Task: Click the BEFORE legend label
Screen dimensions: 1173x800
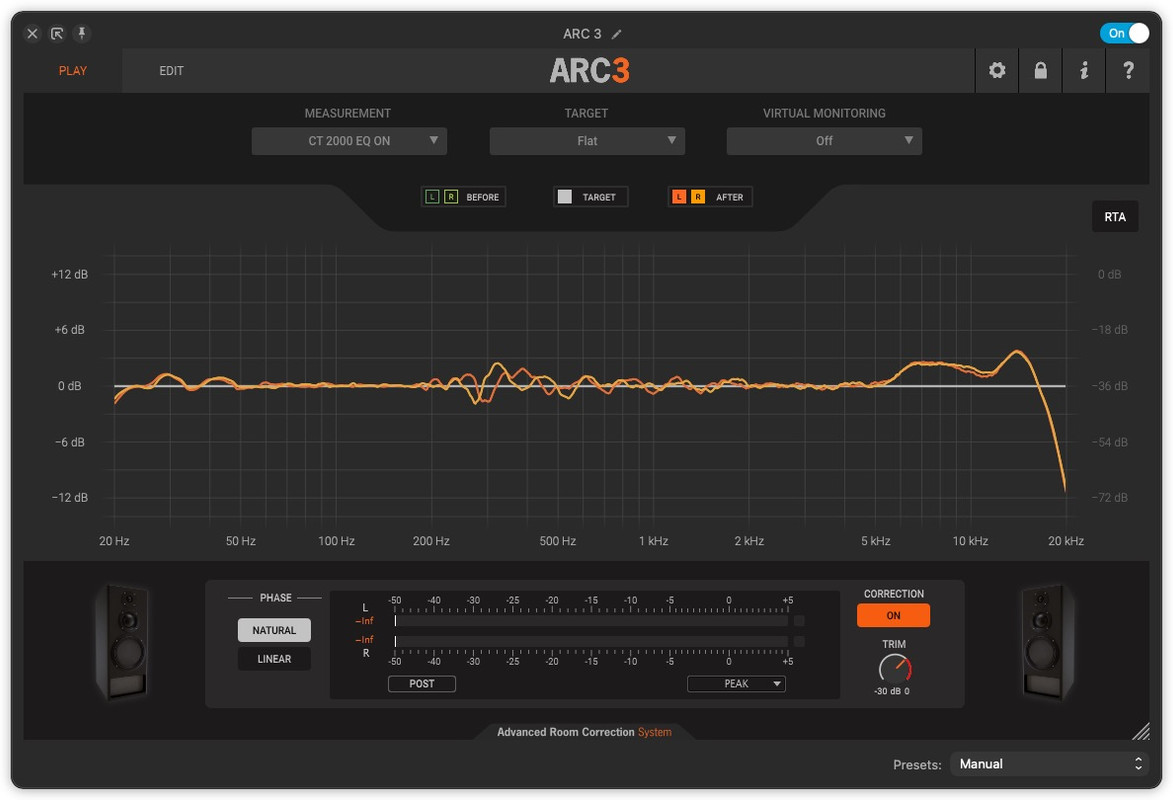Action: [x=483, y=197]
